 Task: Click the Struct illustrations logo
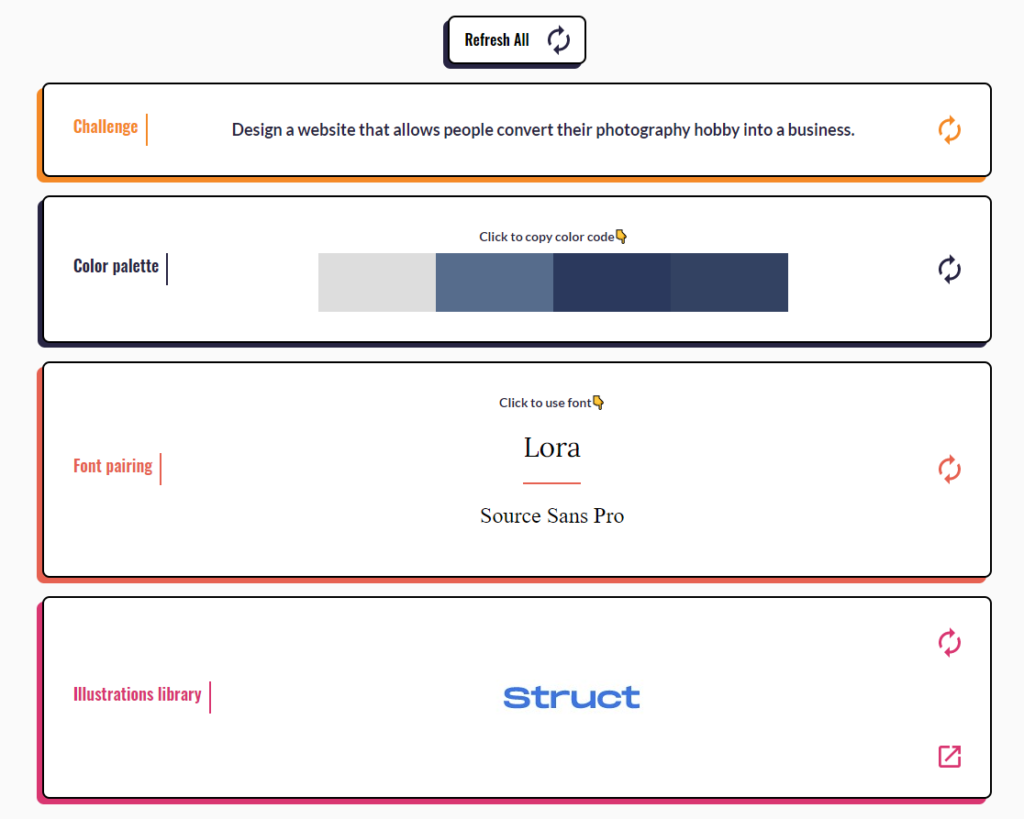[572, 697]
